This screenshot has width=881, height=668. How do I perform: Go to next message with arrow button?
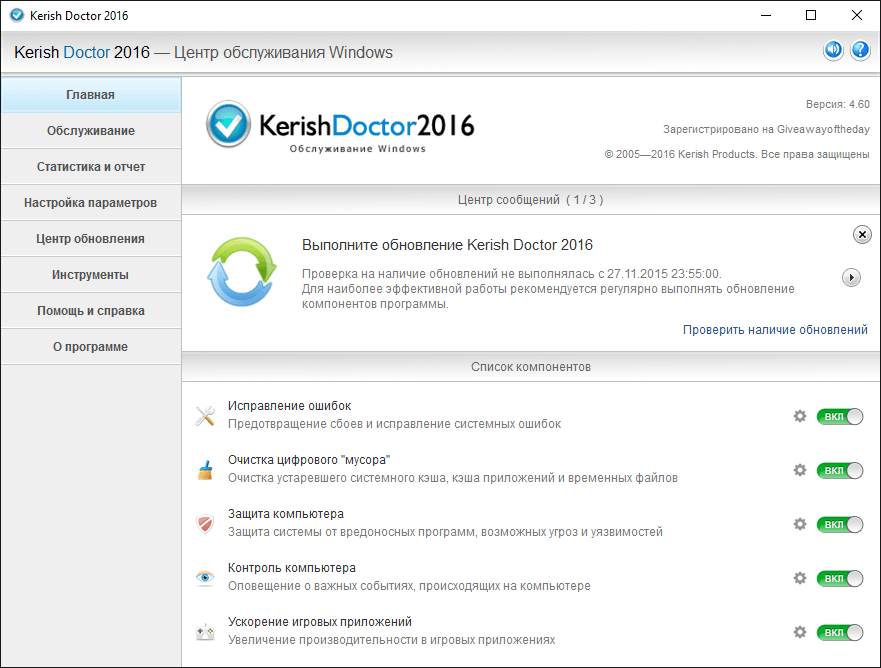(x=851, y=278)
